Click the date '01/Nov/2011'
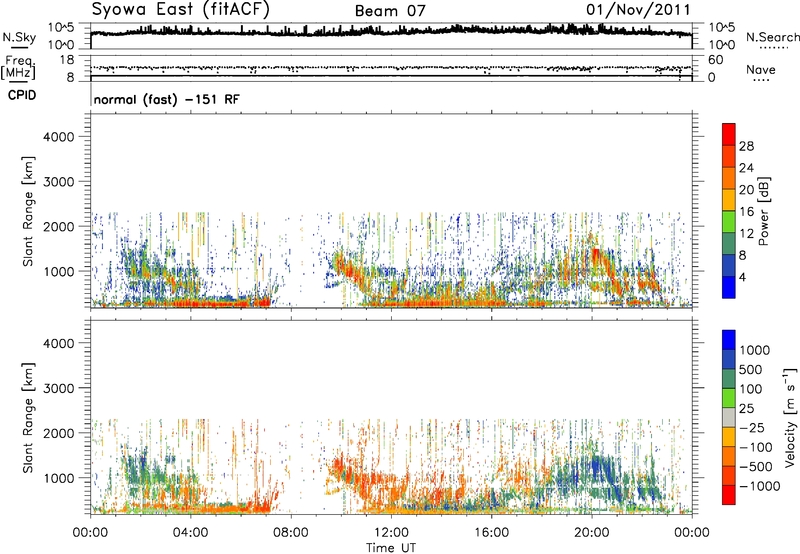 pos(638,10)
